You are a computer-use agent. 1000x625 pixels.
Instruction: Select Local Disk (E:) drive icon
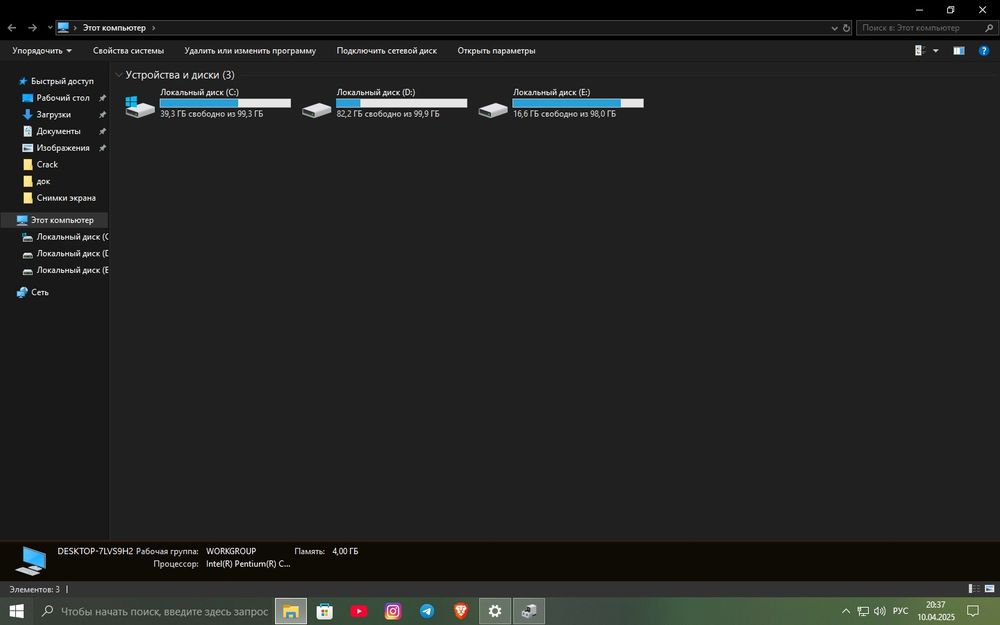coord(493,110)
